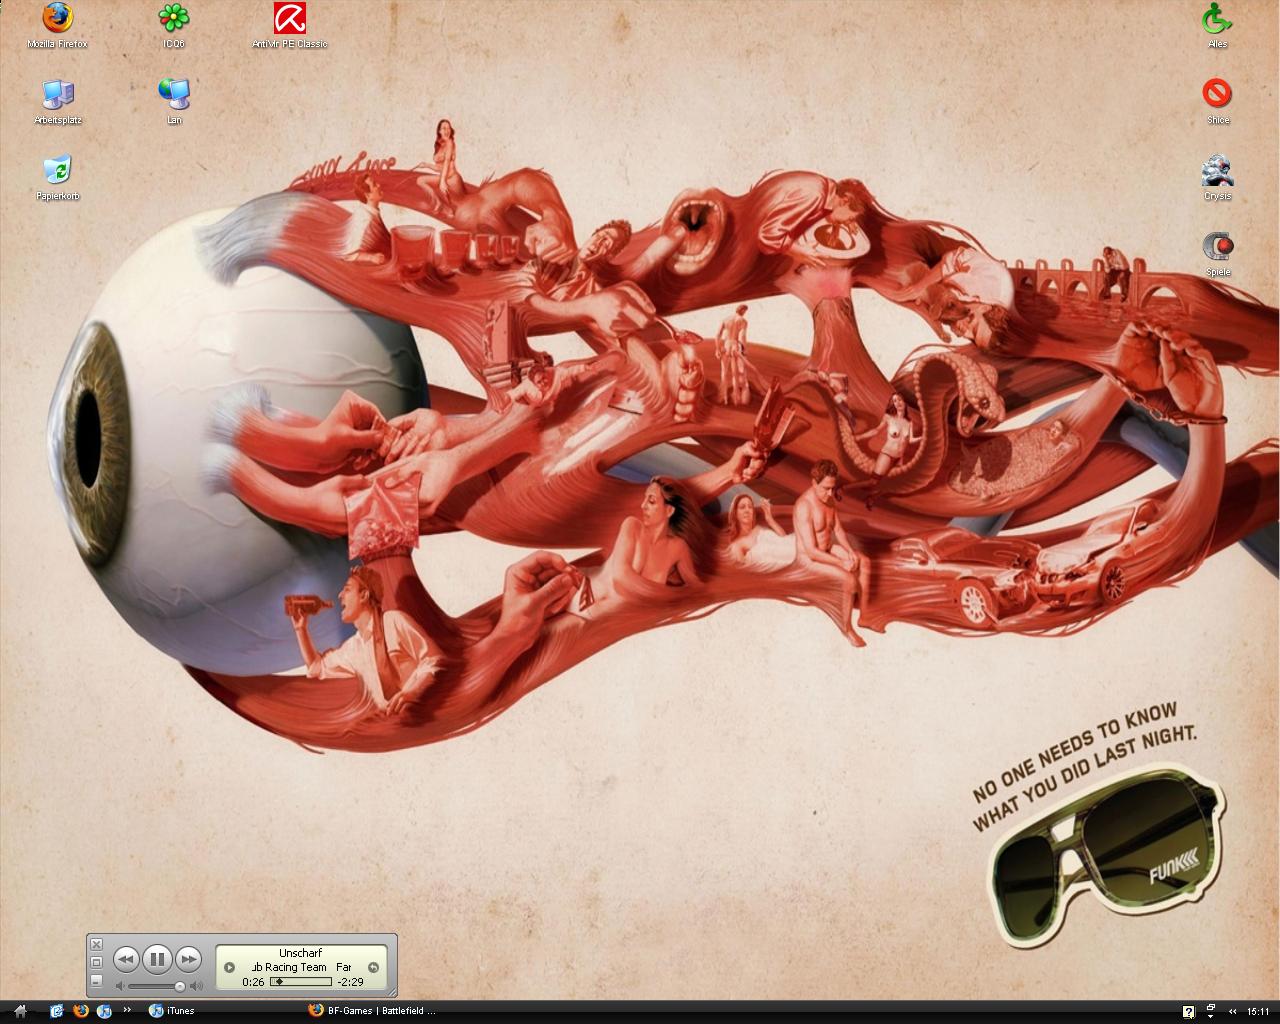Minimize the iTunes mini player
The image size is (1280, 1024).
pyautogui.click(x=96, y=980)
